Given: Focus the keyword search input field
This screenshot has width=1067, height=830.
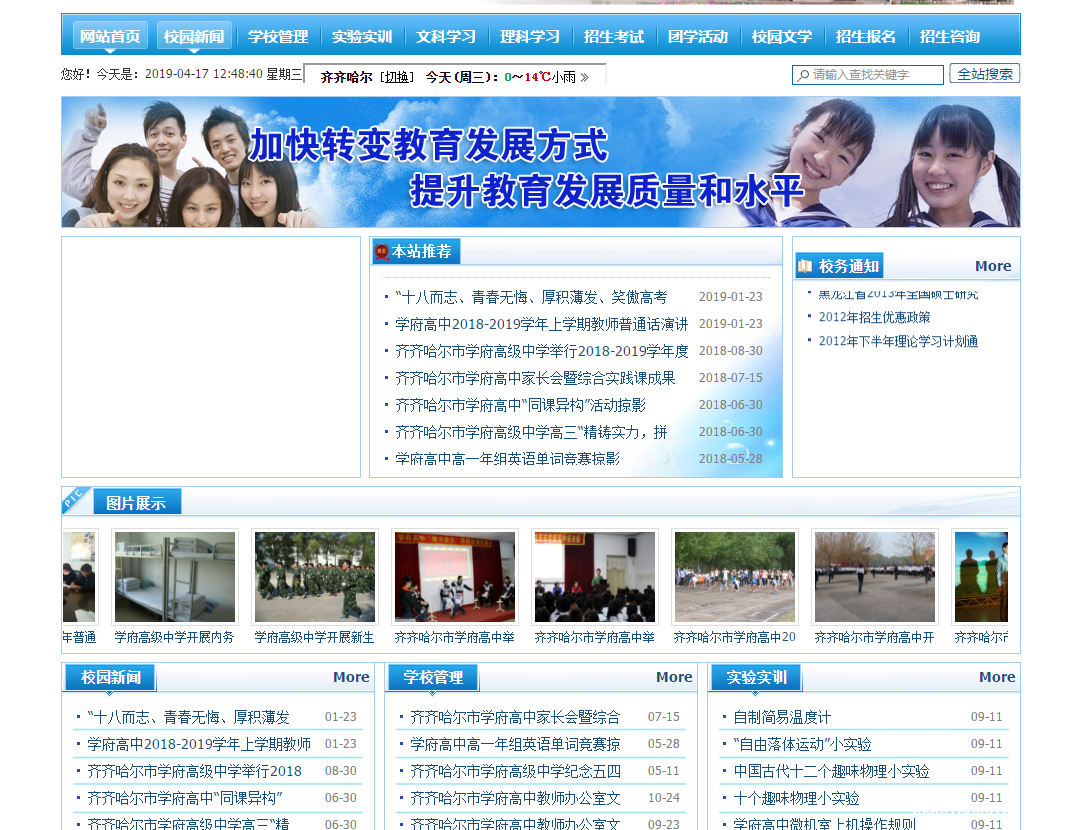Looking at the screenshot, I should click(x=875, y=75).
